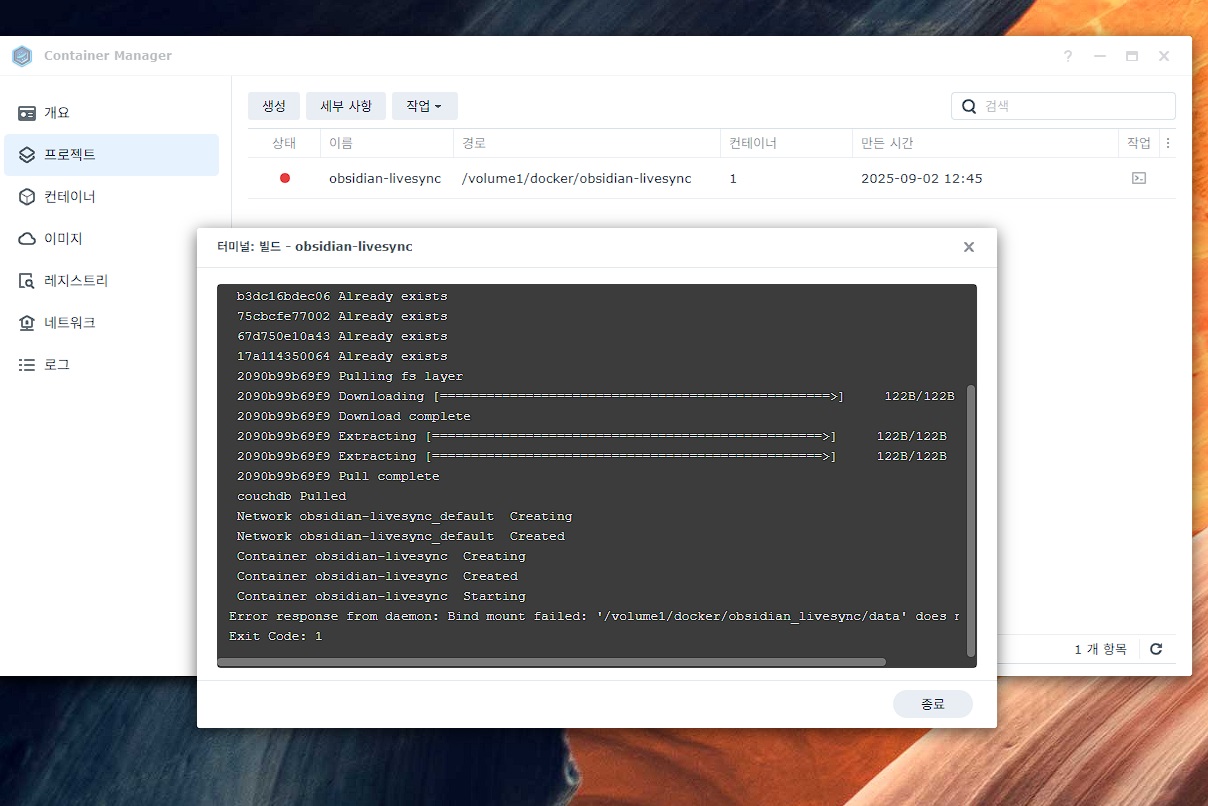Open the 네트워크 section
The width and height of the screenshot is (1208, 806).
[70, 323]
